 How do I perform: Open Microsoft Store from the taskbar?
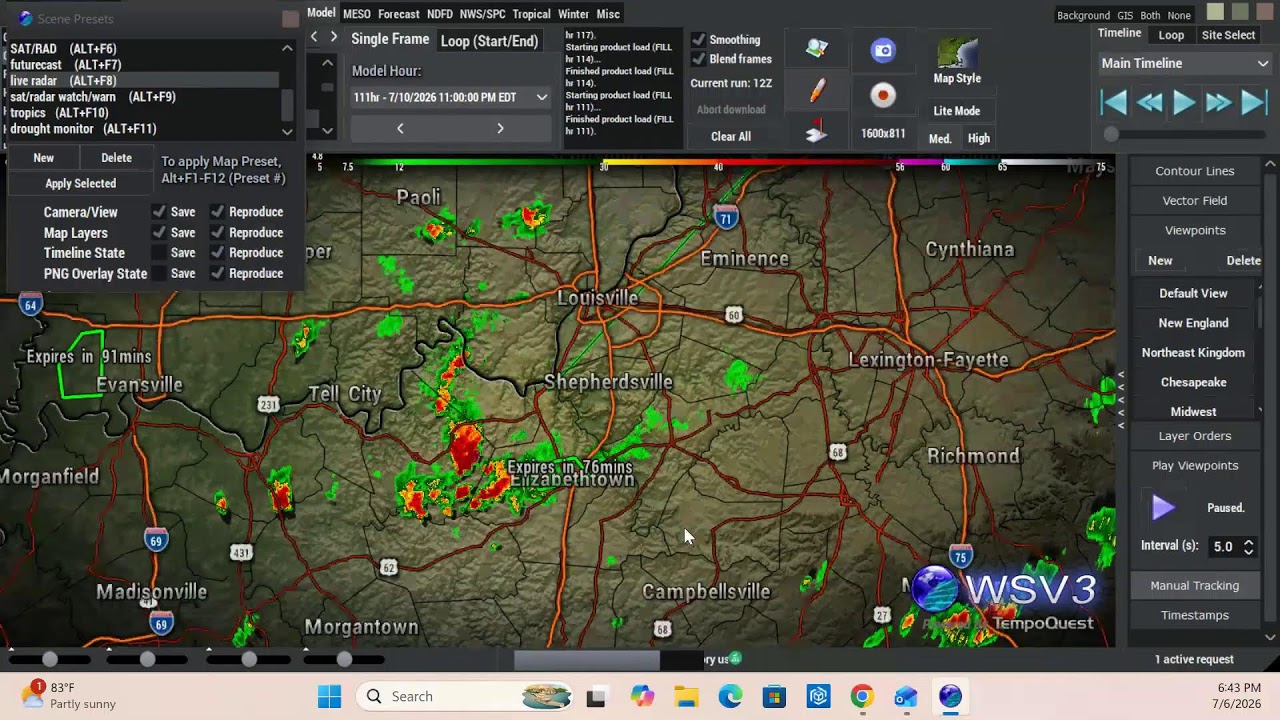coord(774,696)
